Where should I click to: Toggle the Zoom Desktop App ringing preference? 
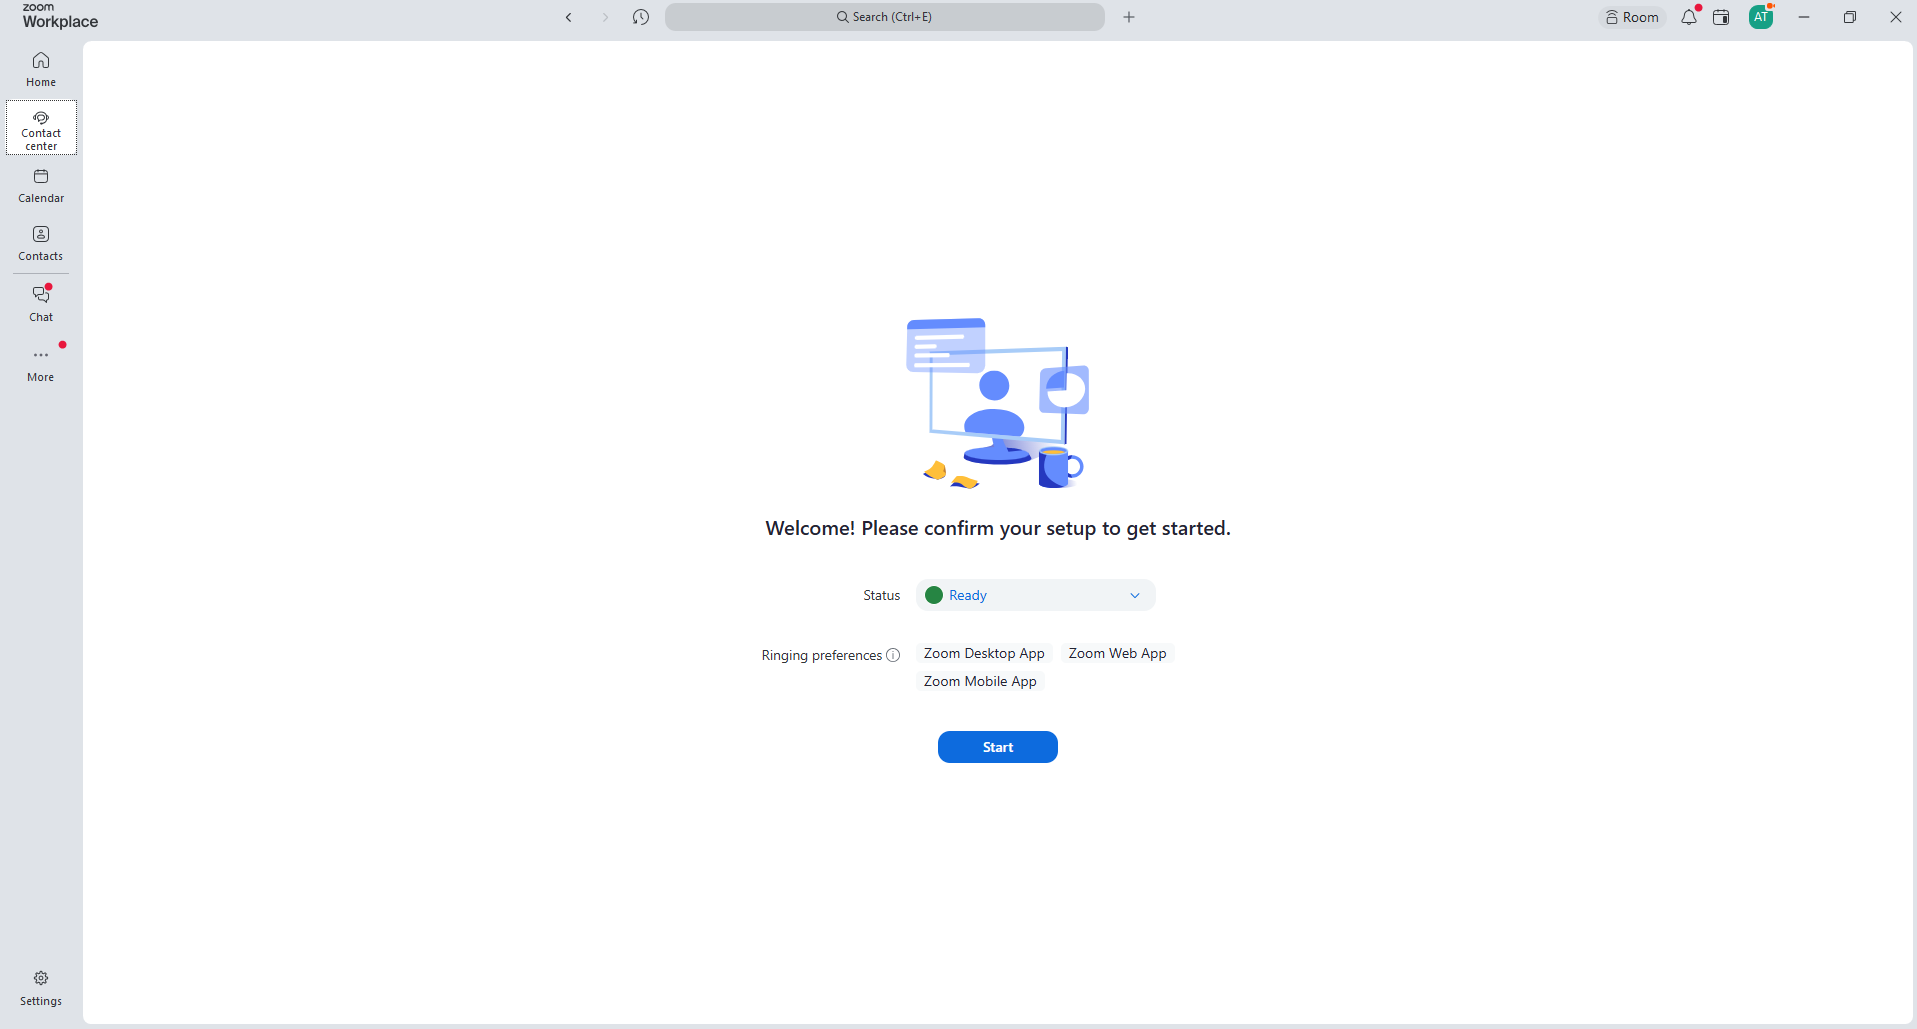[984, 653]
